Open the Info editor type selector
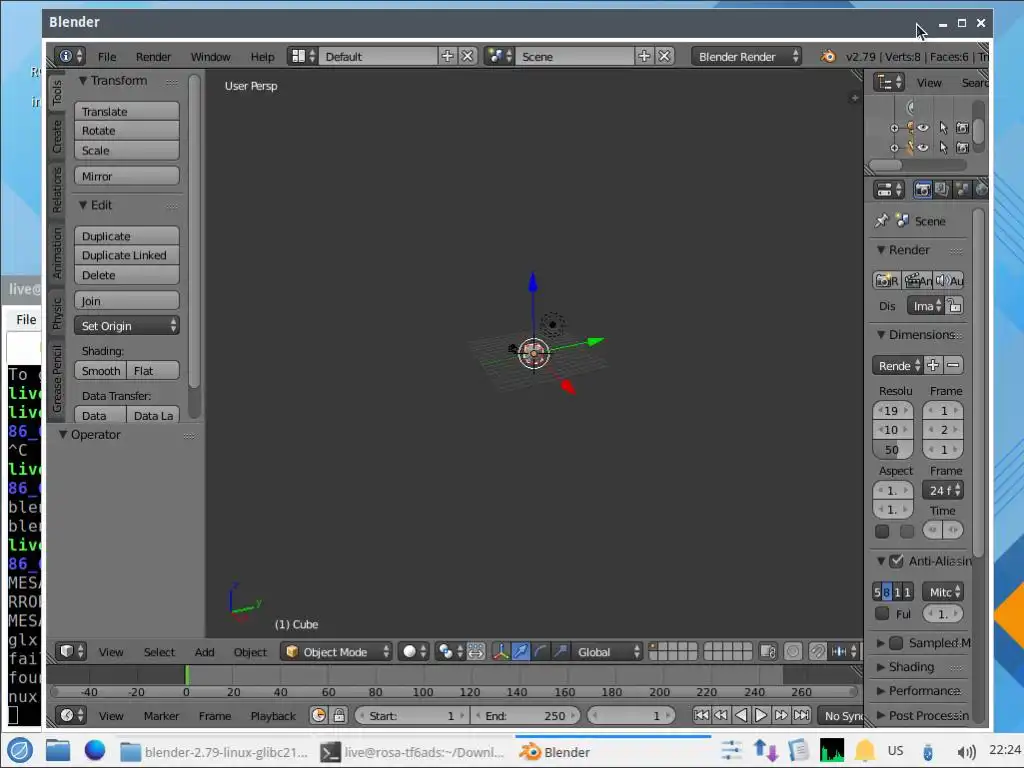Viewport: 1024px width, 768px height. coord(70,56)
